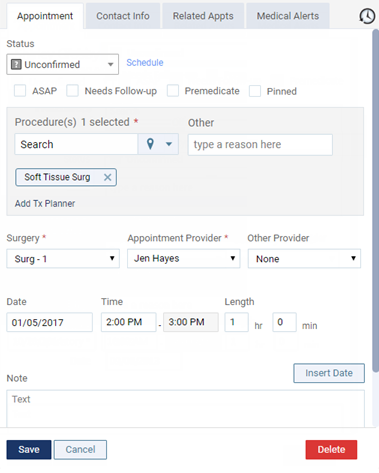Switch to the Contact Info tab
The height and width of the screenshot is (473, 379).
pos(123,16)
